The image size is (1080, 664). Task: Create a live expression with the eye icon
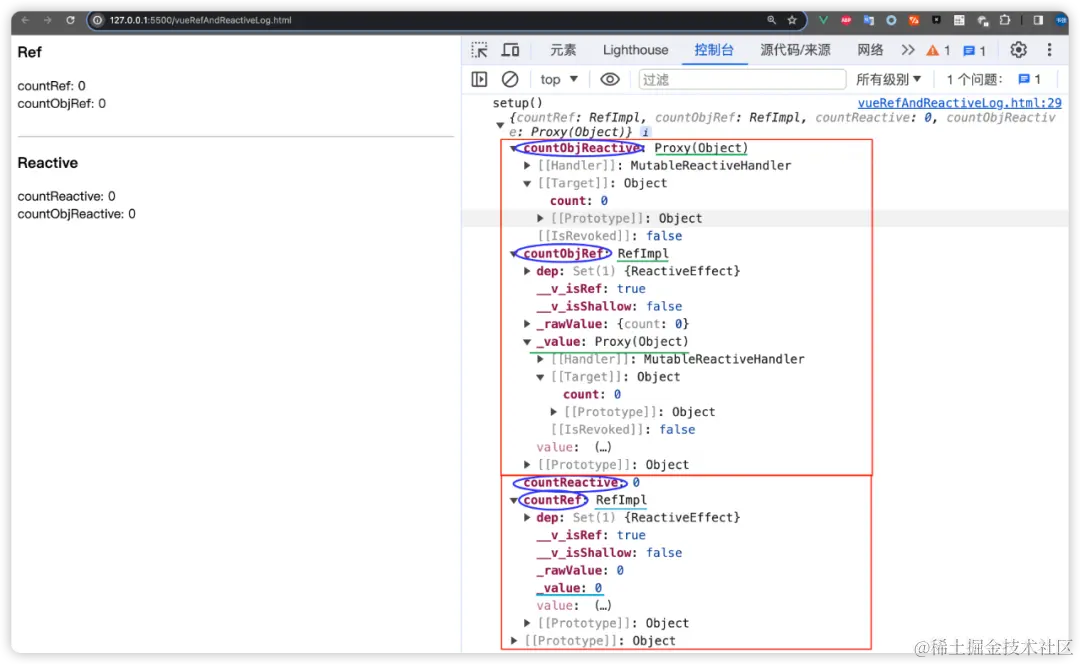pyautogui.click(x=610, y=79)
